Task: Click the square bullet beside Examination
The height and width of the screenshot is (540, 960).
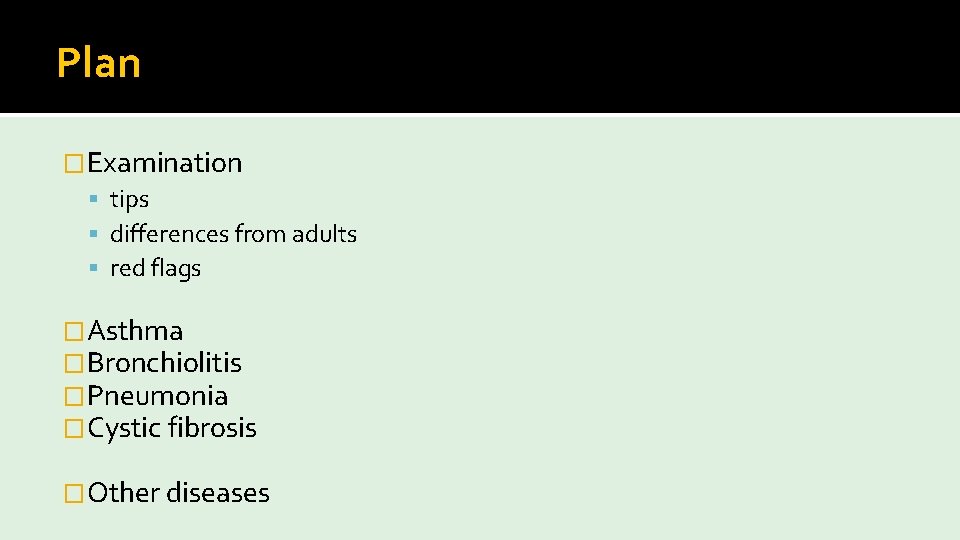Action: 73,163
